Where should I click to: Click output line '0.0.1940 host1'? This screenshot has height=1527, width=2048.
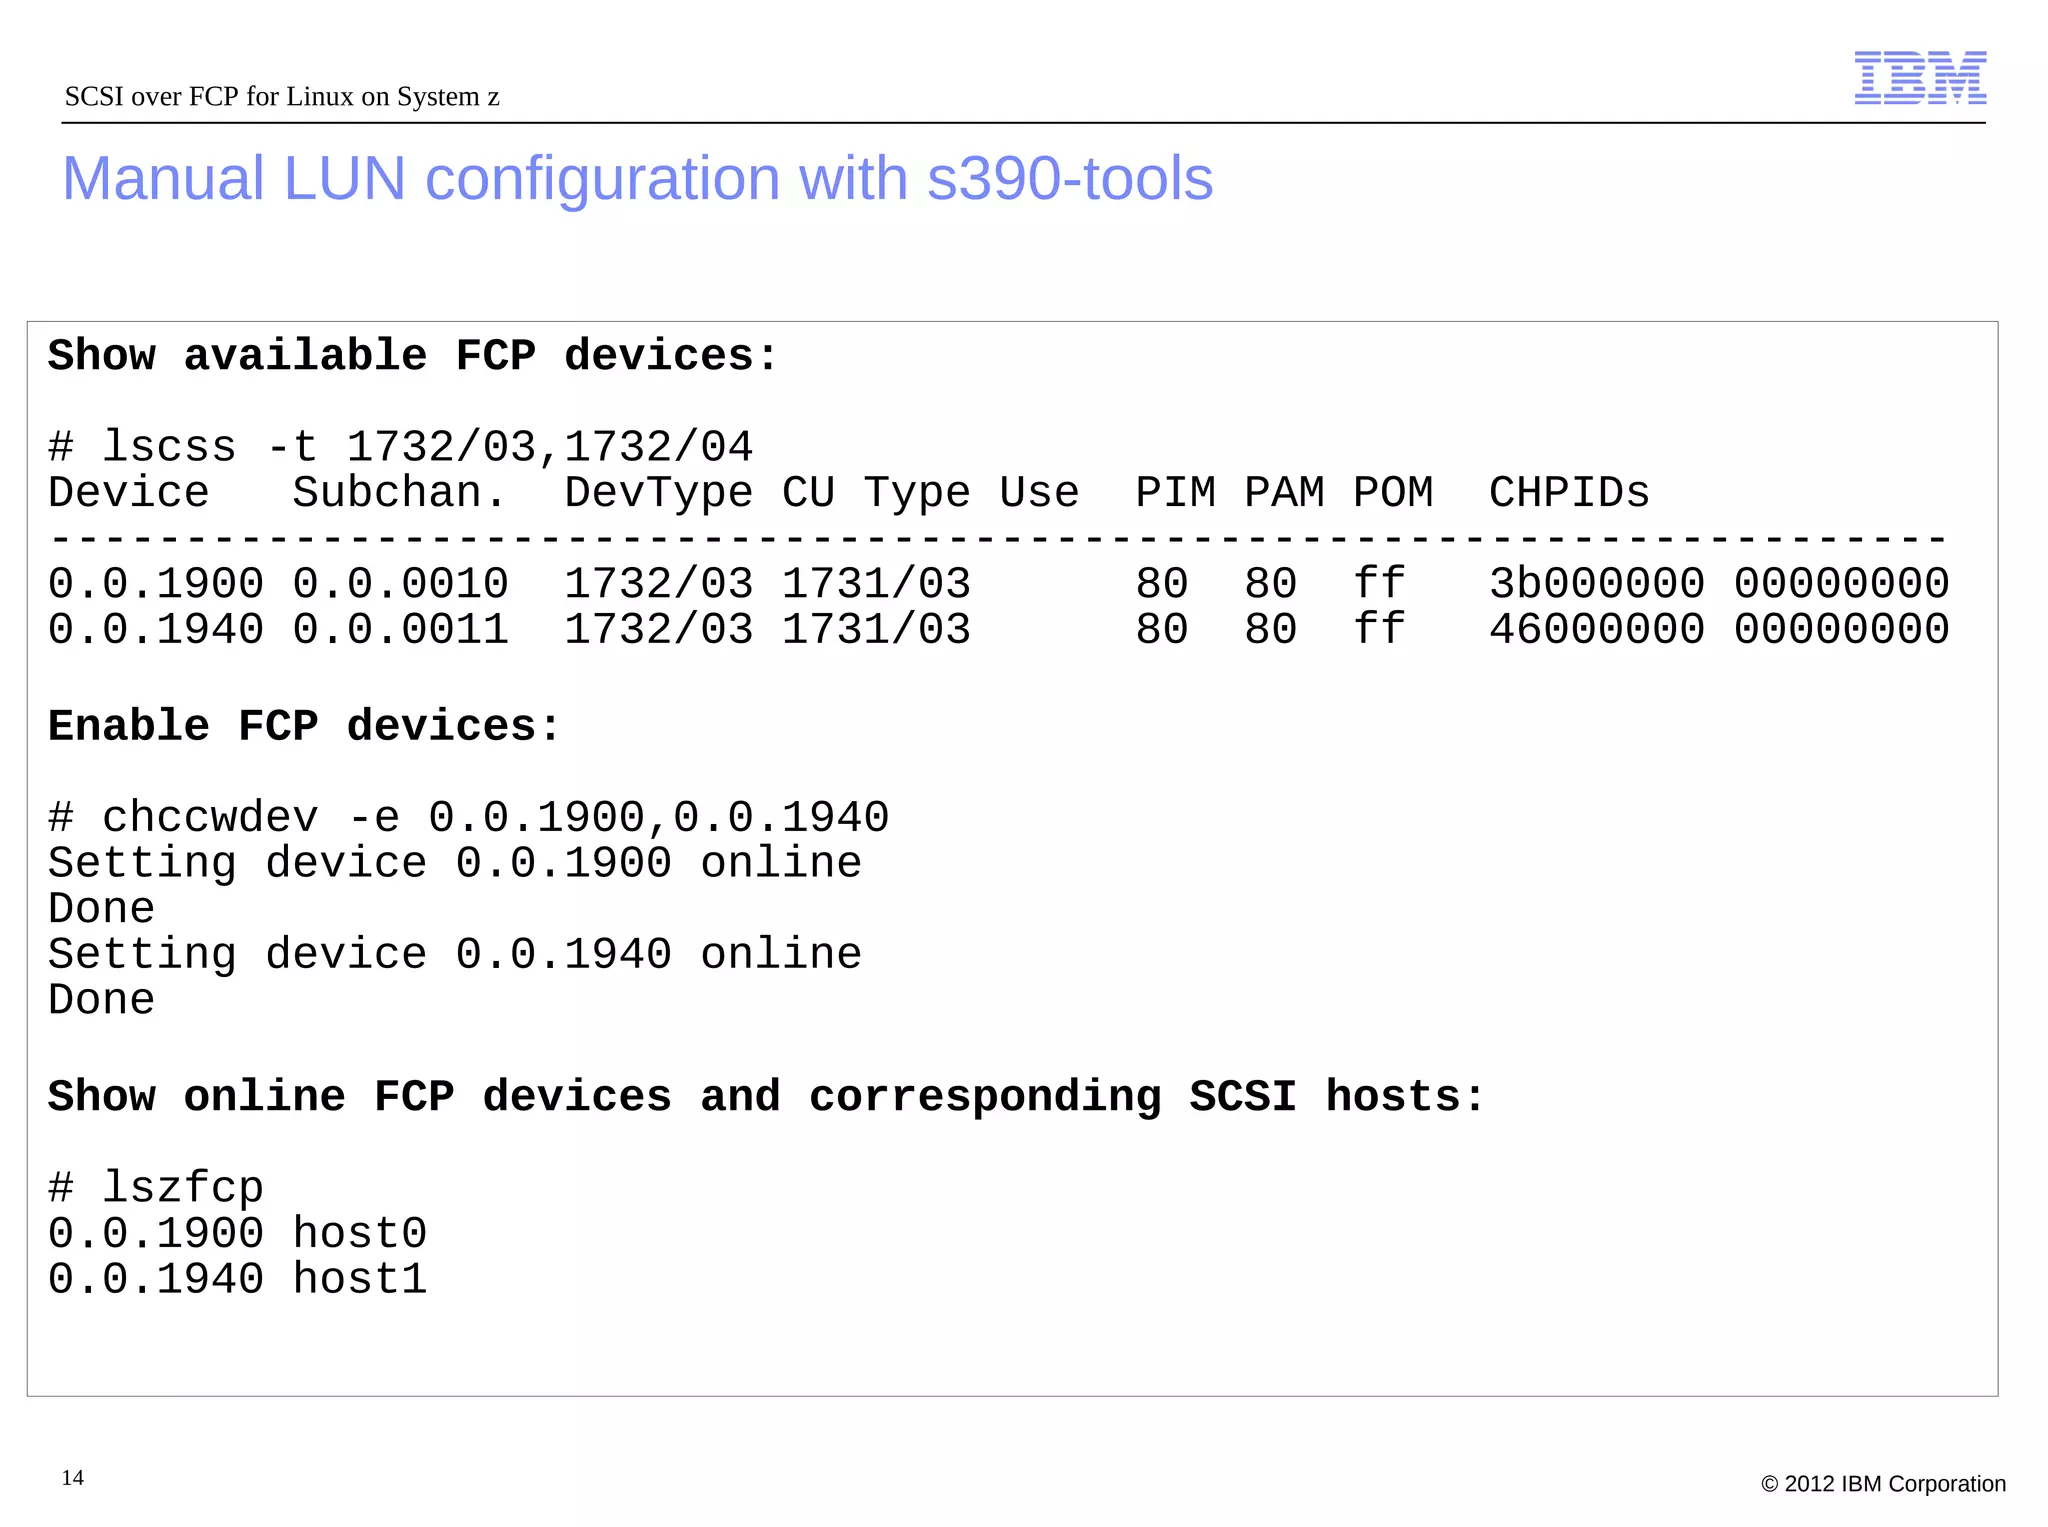[238, 1280]
